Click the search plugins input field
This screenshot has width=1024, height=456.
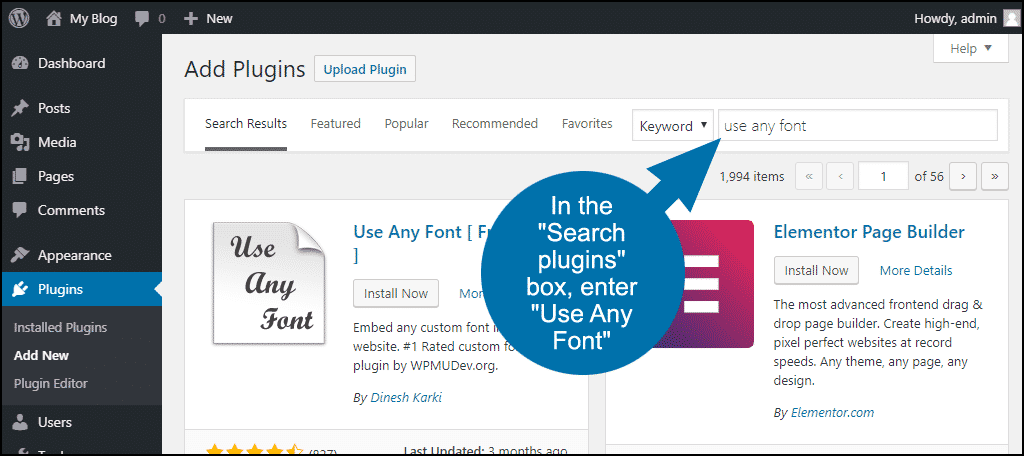point(858,125)
